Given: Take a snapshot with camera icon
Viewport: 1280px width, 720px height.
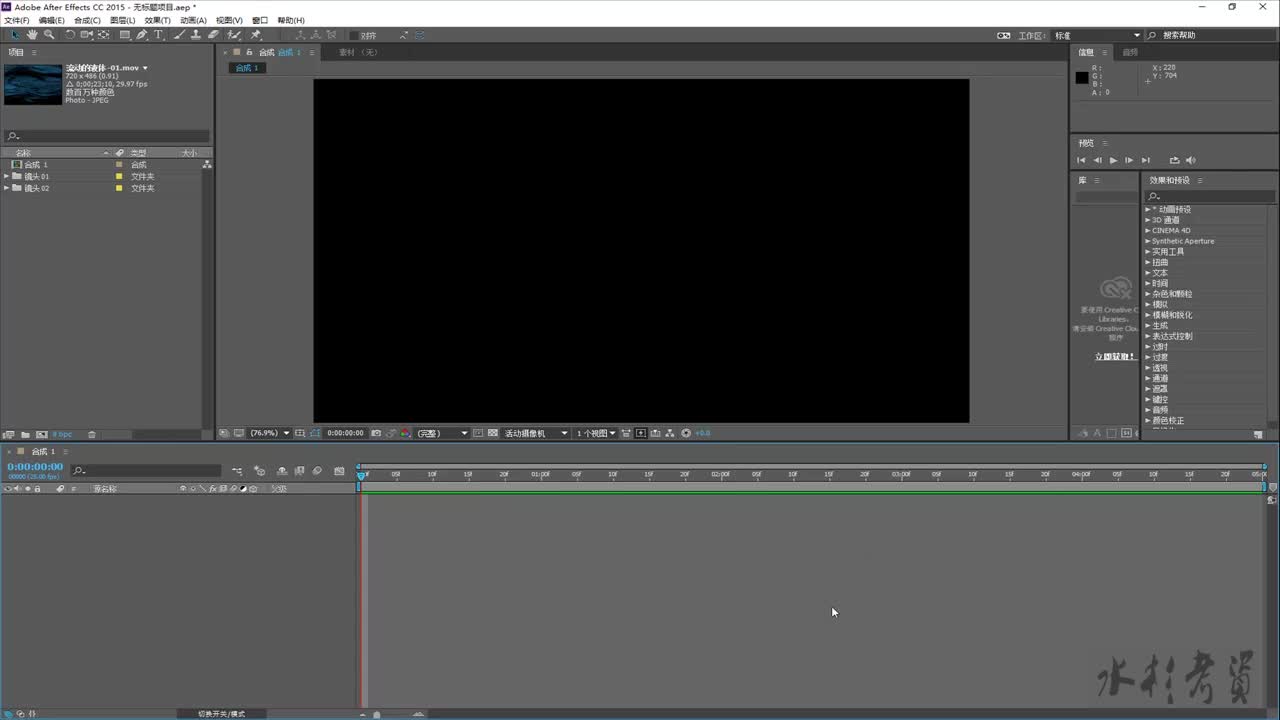Looking at the screenshot, I should click(376, 433).
